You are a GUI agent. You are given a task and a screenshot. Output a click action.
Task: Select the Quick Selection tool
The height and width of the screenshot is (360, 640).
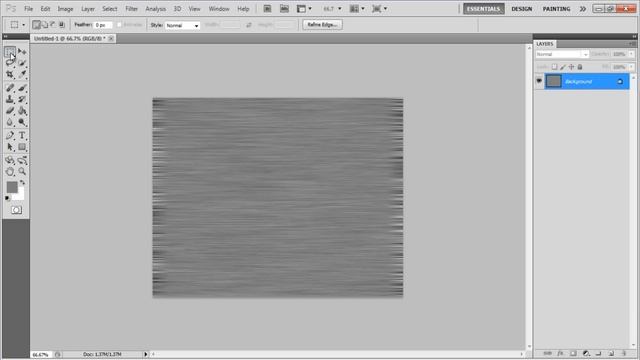pyautogui.click(x=22, y=63)
